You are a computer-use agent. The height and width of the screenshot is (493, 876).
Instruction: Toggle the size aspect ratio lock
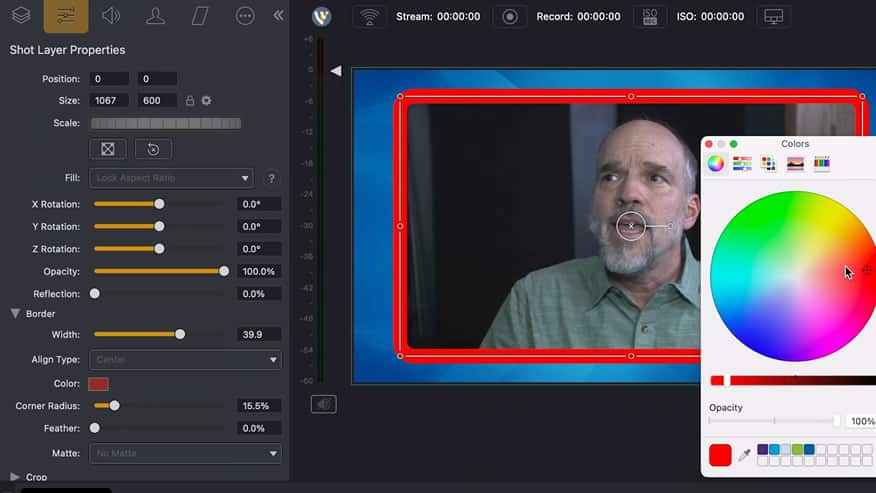tap(190, 101)
